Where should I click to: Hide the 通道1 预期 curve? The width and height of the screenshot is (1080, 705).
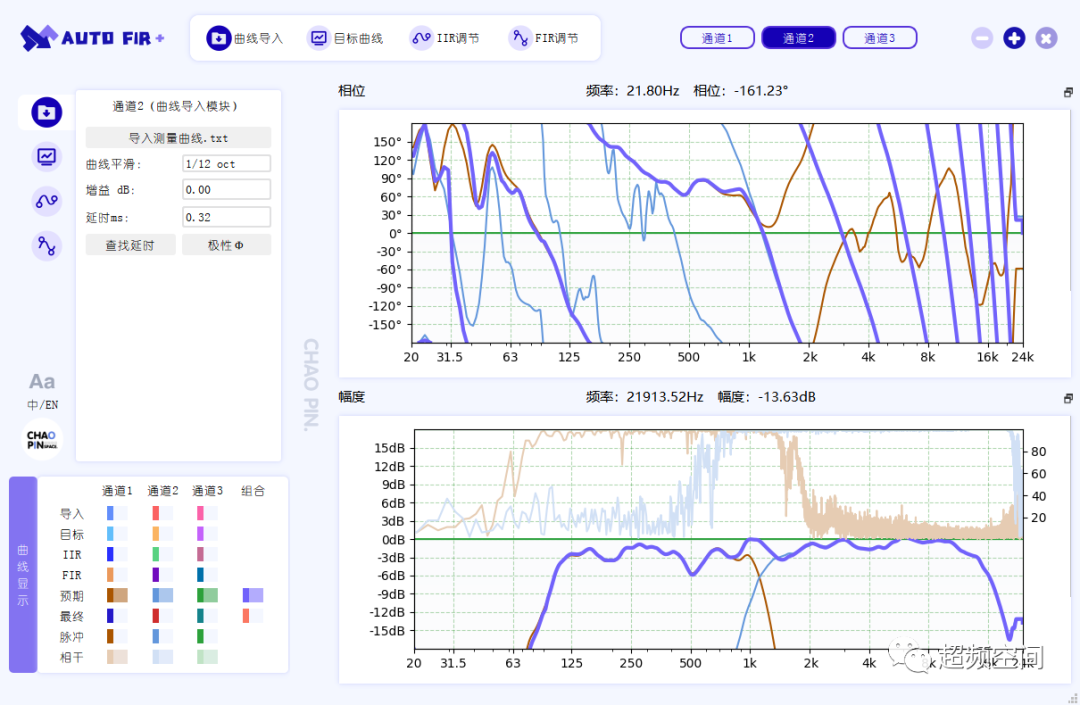(117, 596)
